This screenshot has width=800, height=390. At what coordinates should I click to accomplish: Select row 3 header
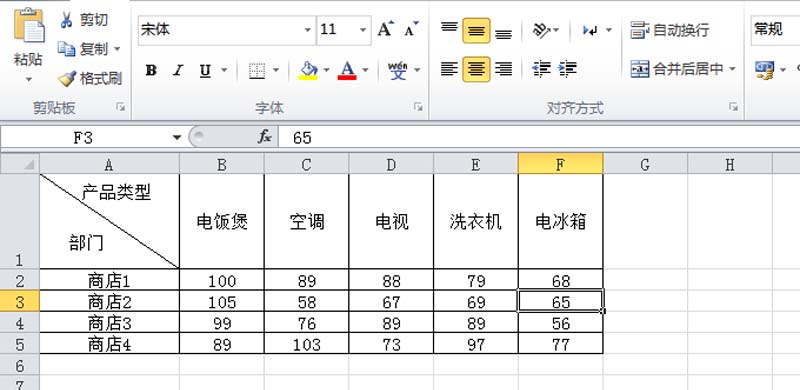[20, 302]
